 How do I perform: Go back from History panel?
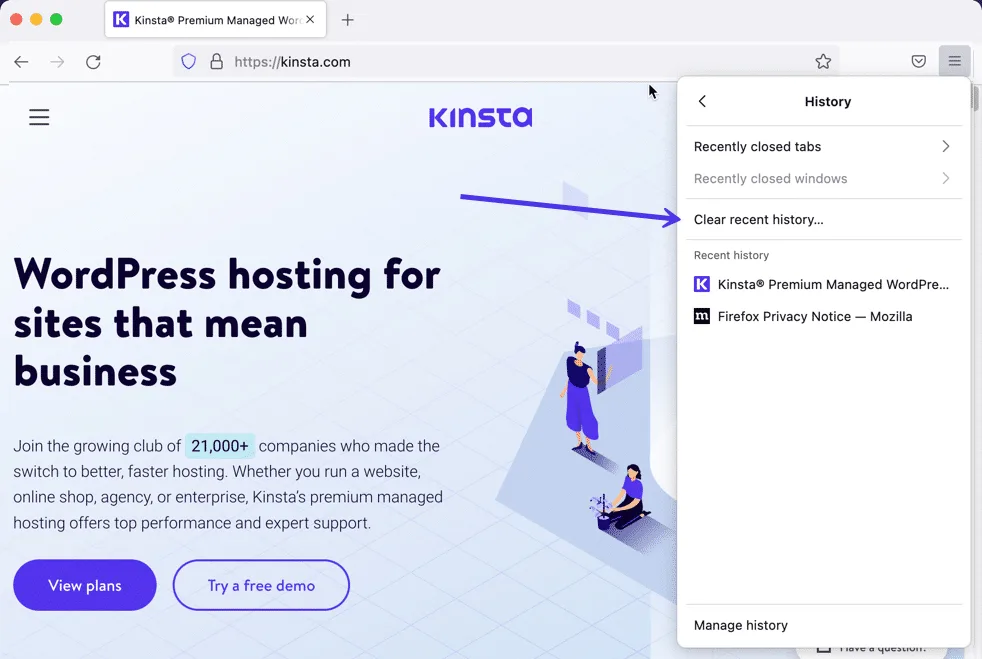click(702, 101)
